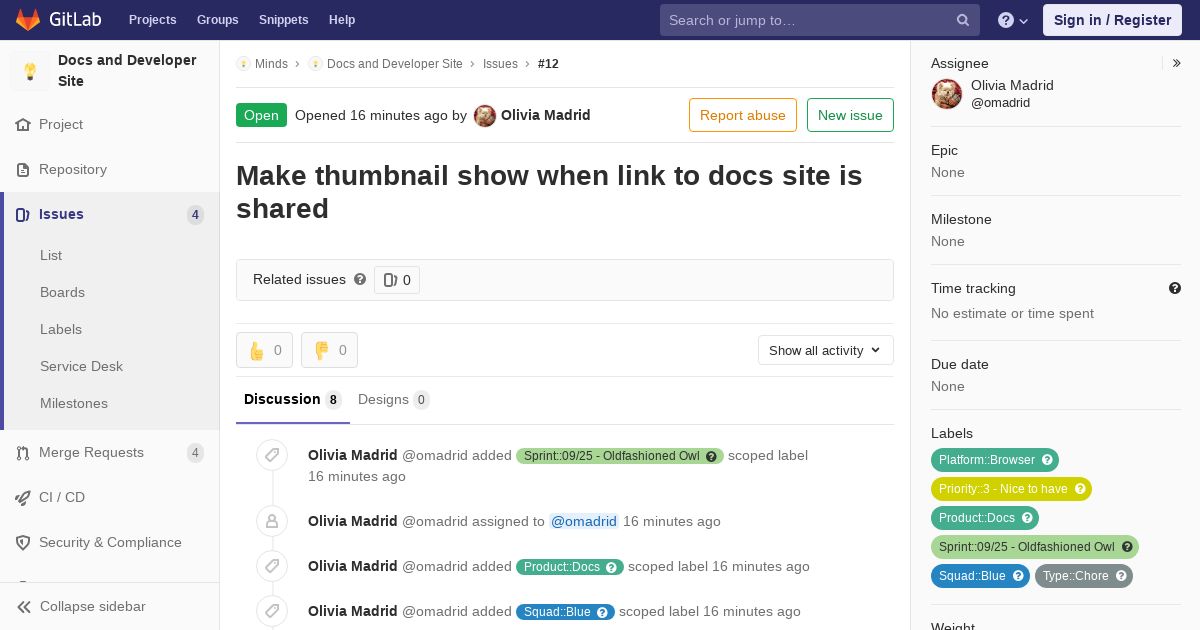This screenshot has width=1200, height=630.
Task: Collapse the left sidebar
Action: point(110,606)
